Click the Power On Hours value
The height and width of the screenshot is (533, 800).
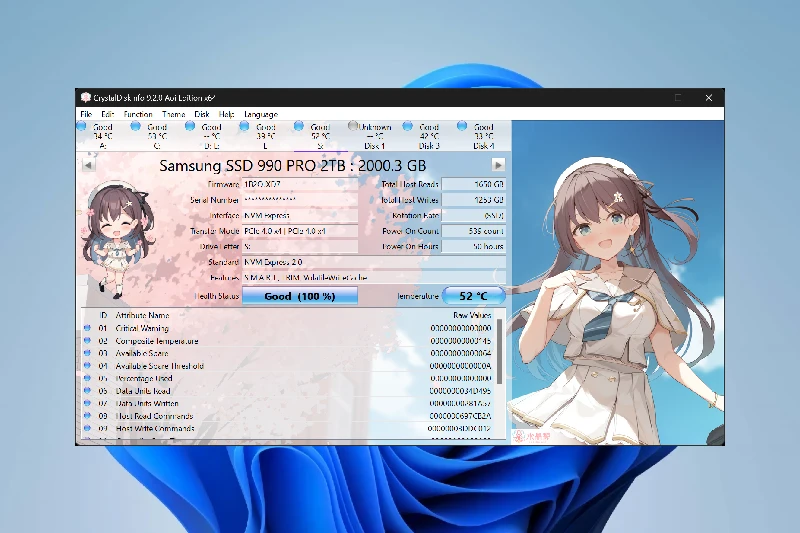[473, 246]
